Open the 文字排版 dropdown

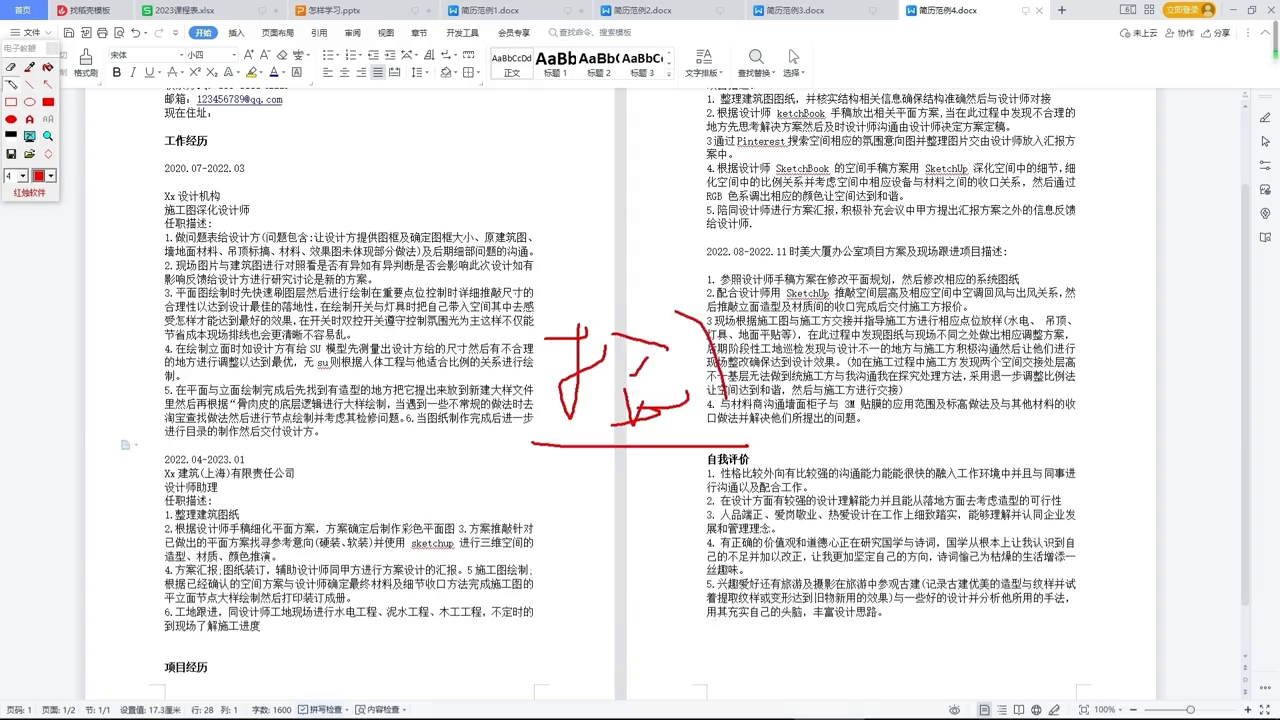tap(704, 64)
